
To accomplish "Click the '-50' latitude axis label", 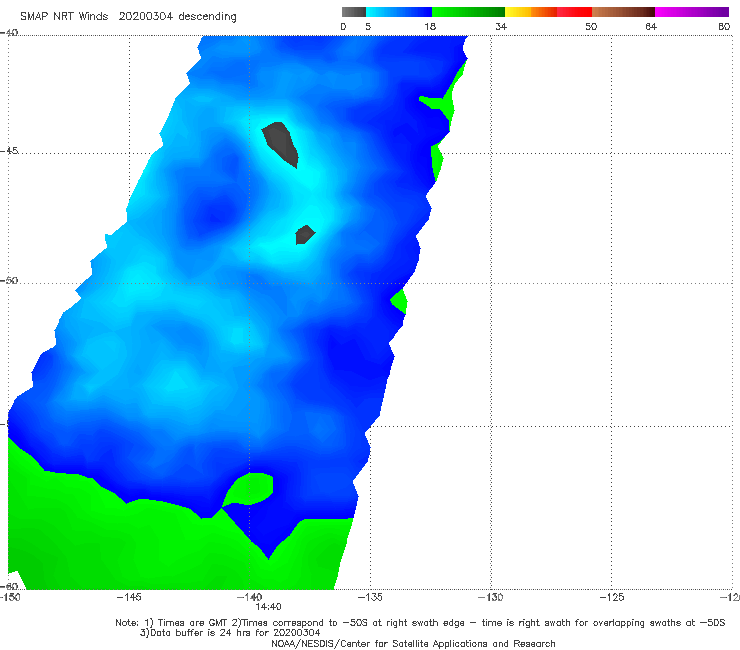I will point(9,280).
